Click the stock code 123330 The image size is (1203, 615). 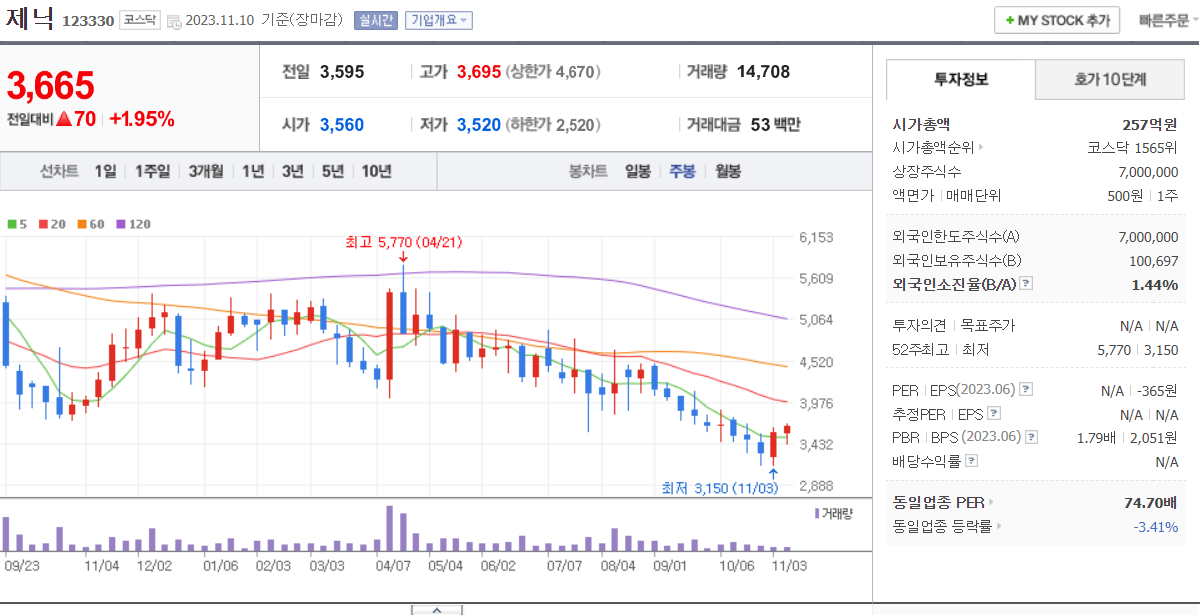pyautogui.click(x=87, y=21)
